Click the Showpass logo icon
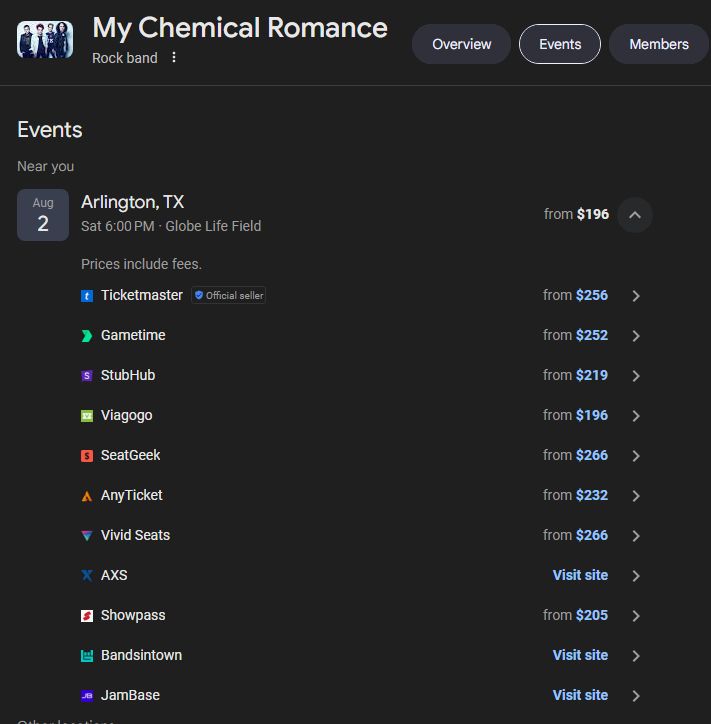Viewport: 711px width, 724px height. point(87,615)
